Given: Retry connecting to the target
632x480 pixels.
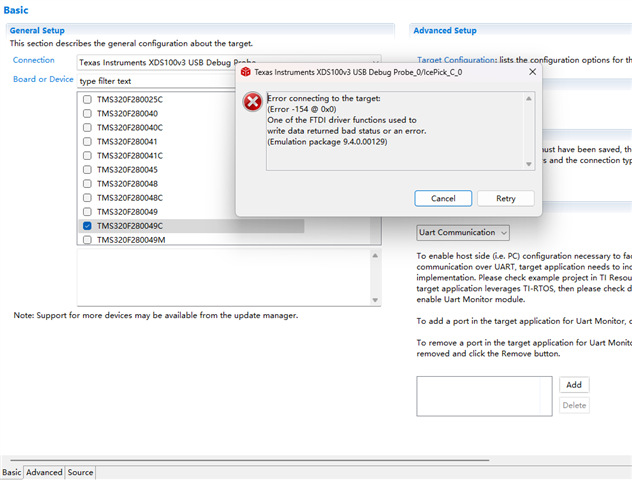Looking at the screenshot, I should tap(506, 198).
